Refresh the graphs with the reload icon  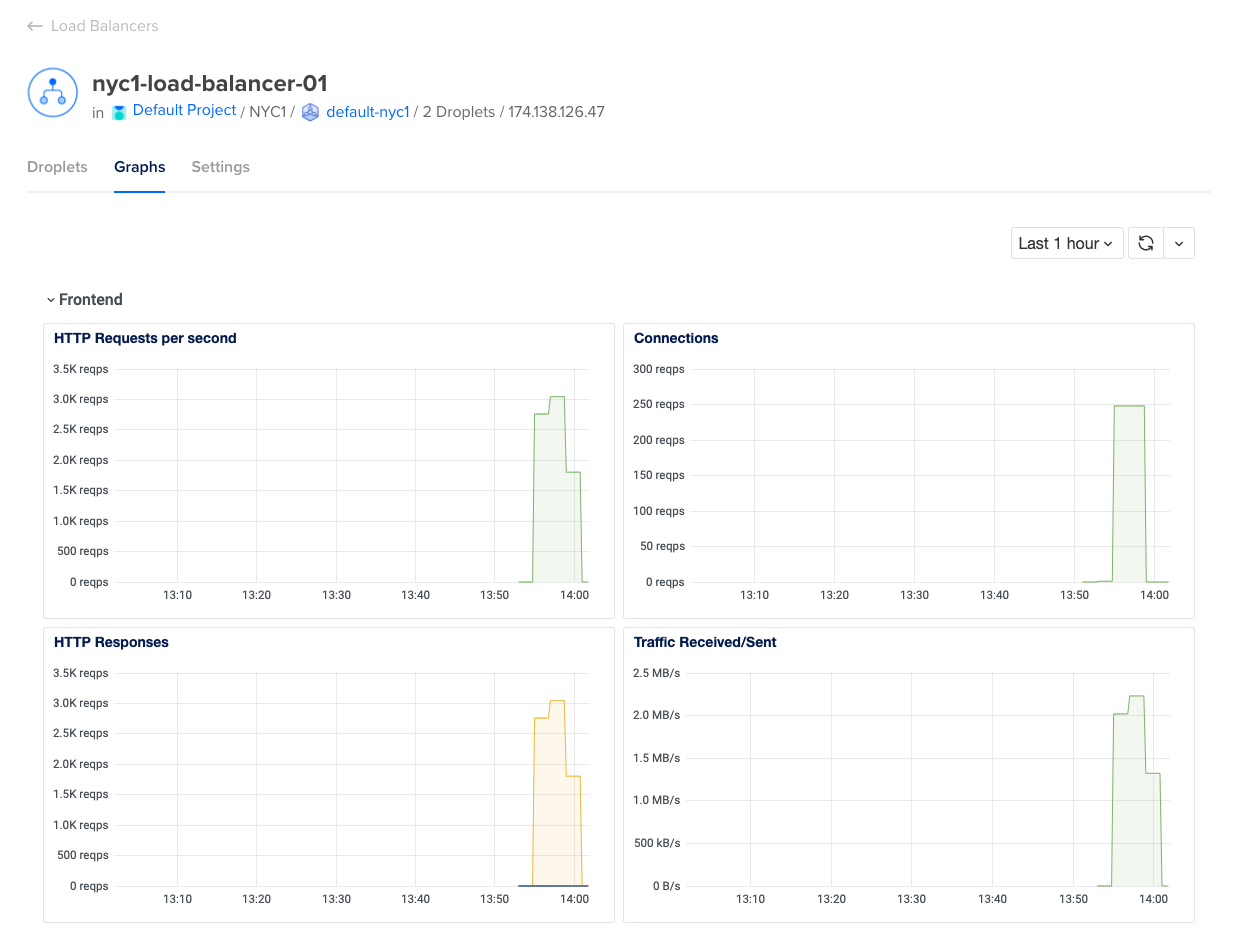point(1146,243)
